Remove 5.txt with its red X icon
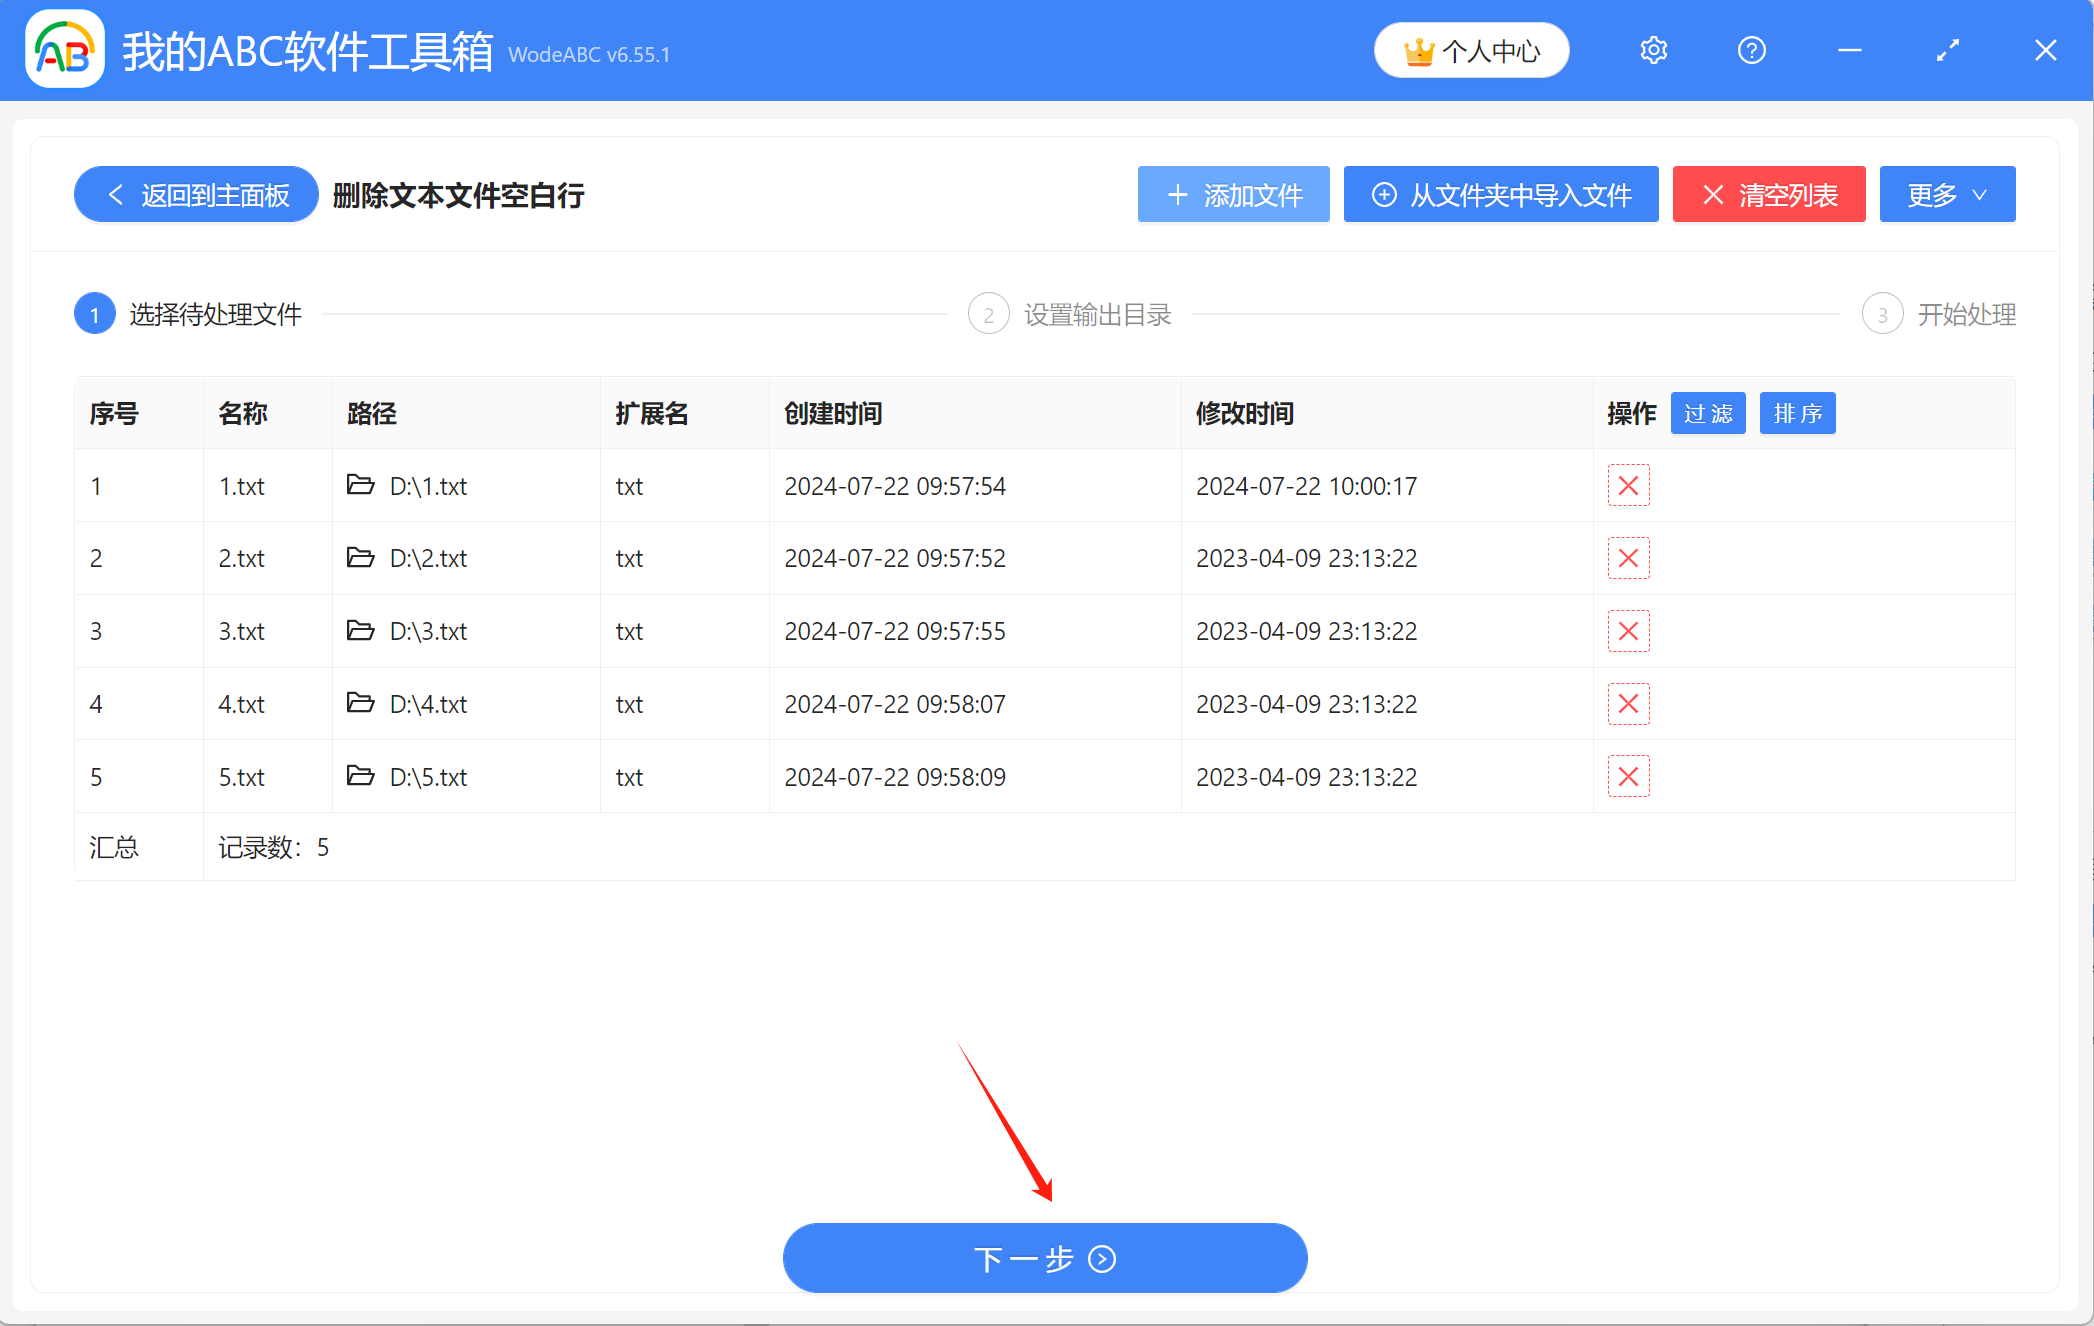Image resolution: width=2094 pixels, height=1326 pixels. pyautogui.click(x=1628, y=776)
